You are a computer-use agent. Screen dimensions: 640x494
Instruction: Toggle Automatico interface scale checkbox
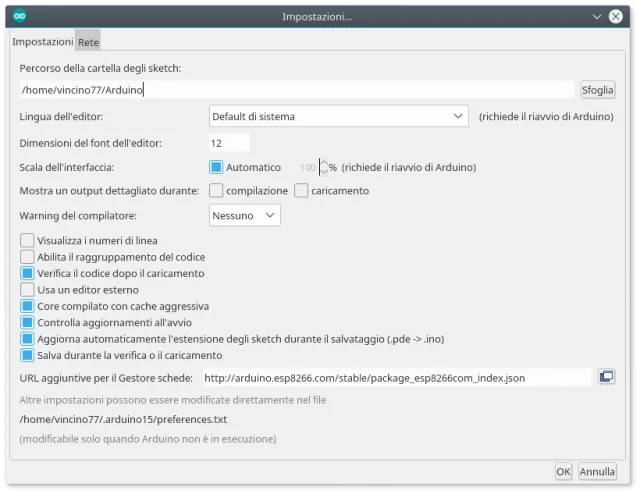pyautogui.click(x=216, y=167)
